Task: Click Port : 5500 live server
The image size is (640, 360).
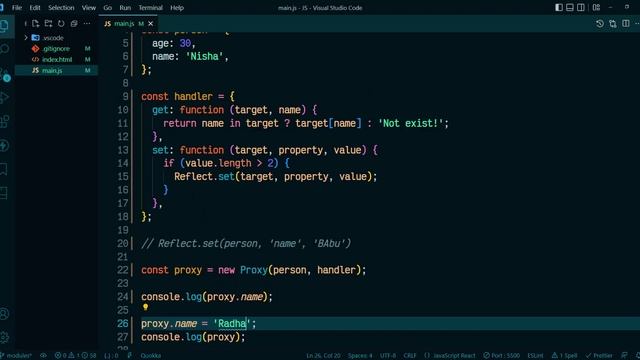Action: click(x=502, y=356)
